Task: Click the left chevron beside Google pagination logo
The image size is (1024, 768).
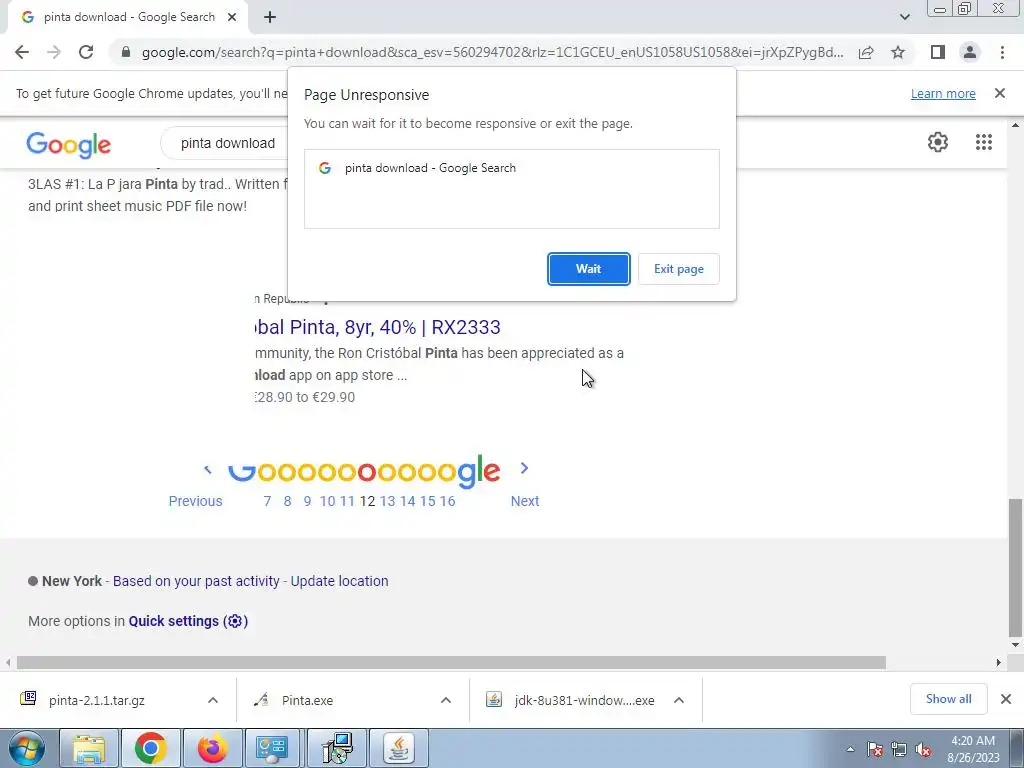Action: (208, 469)
